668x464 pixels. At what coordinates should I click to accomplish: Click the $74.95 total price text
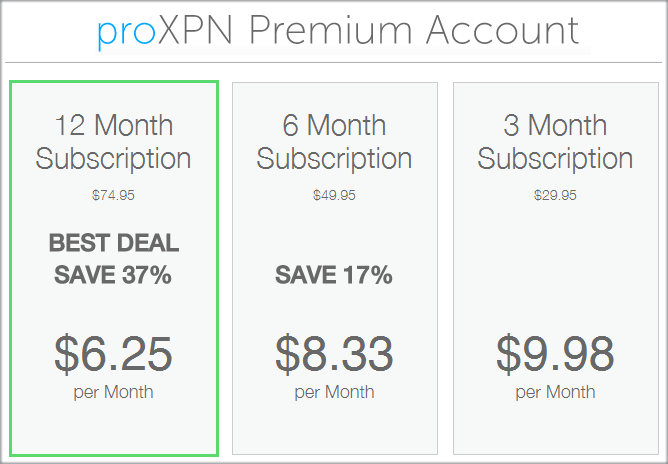[x=113, y=195]
